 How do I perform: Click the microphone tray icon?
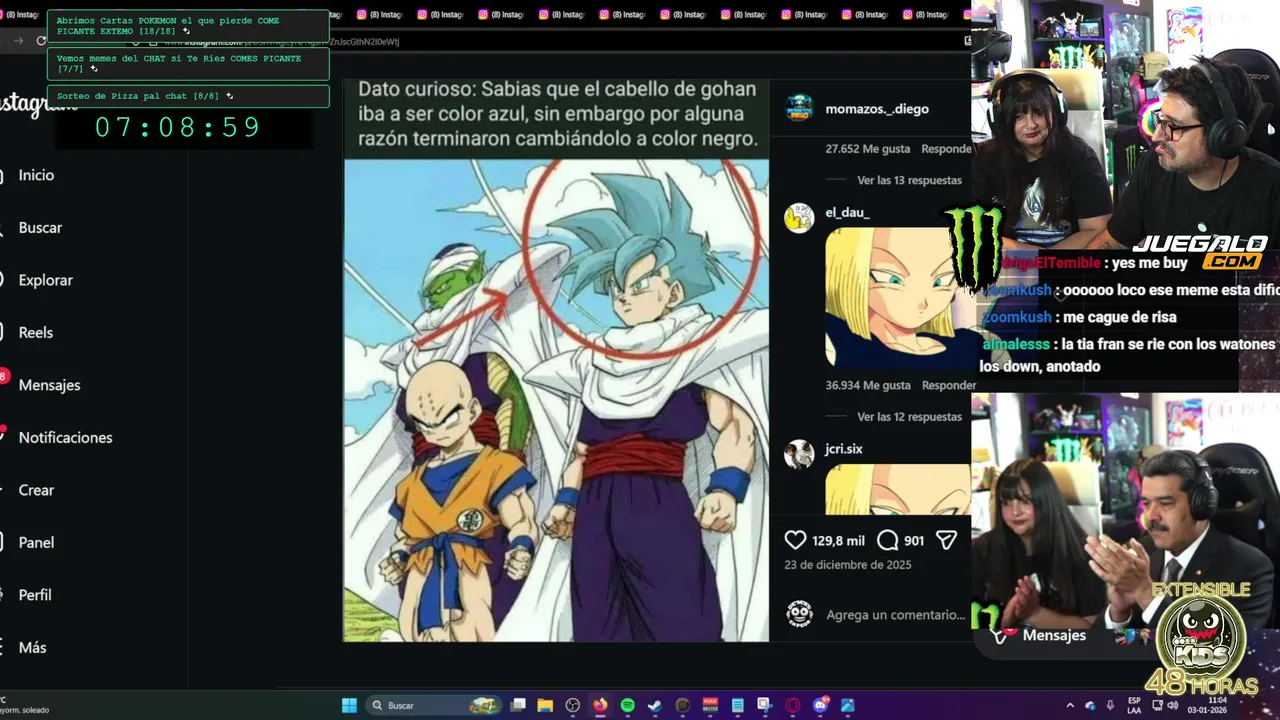click(1110, 705)
